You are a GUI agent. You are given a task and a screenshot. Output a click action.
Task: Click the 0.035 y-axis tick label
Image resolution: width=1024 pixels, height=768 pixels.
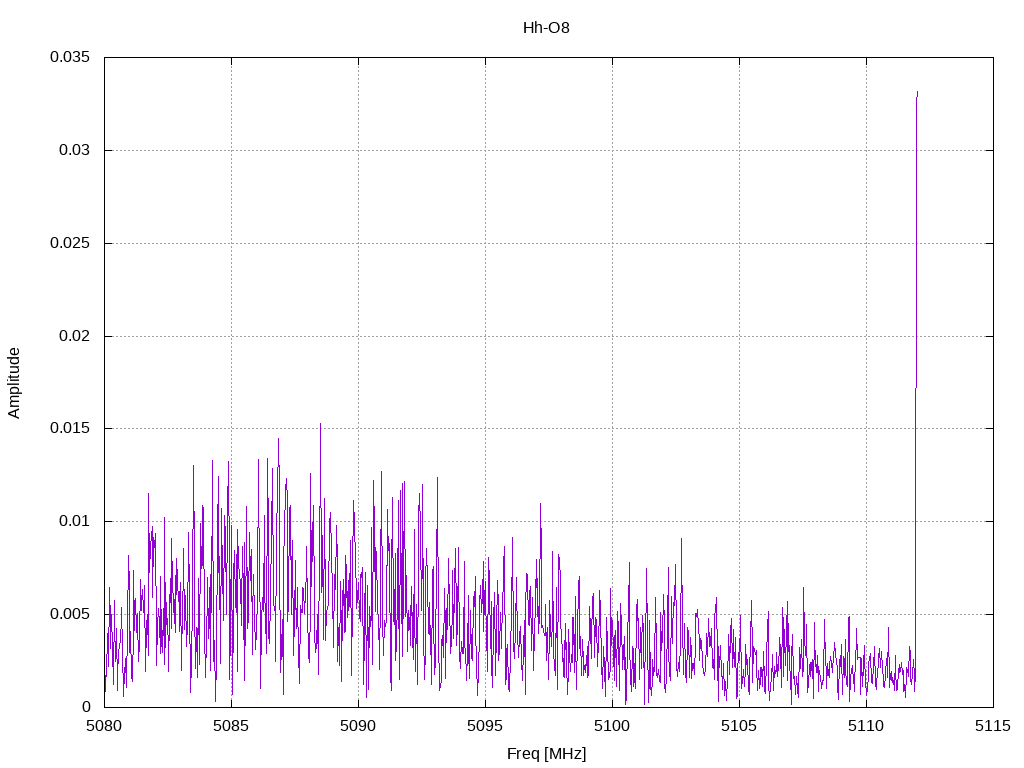[x=70, y=57]
